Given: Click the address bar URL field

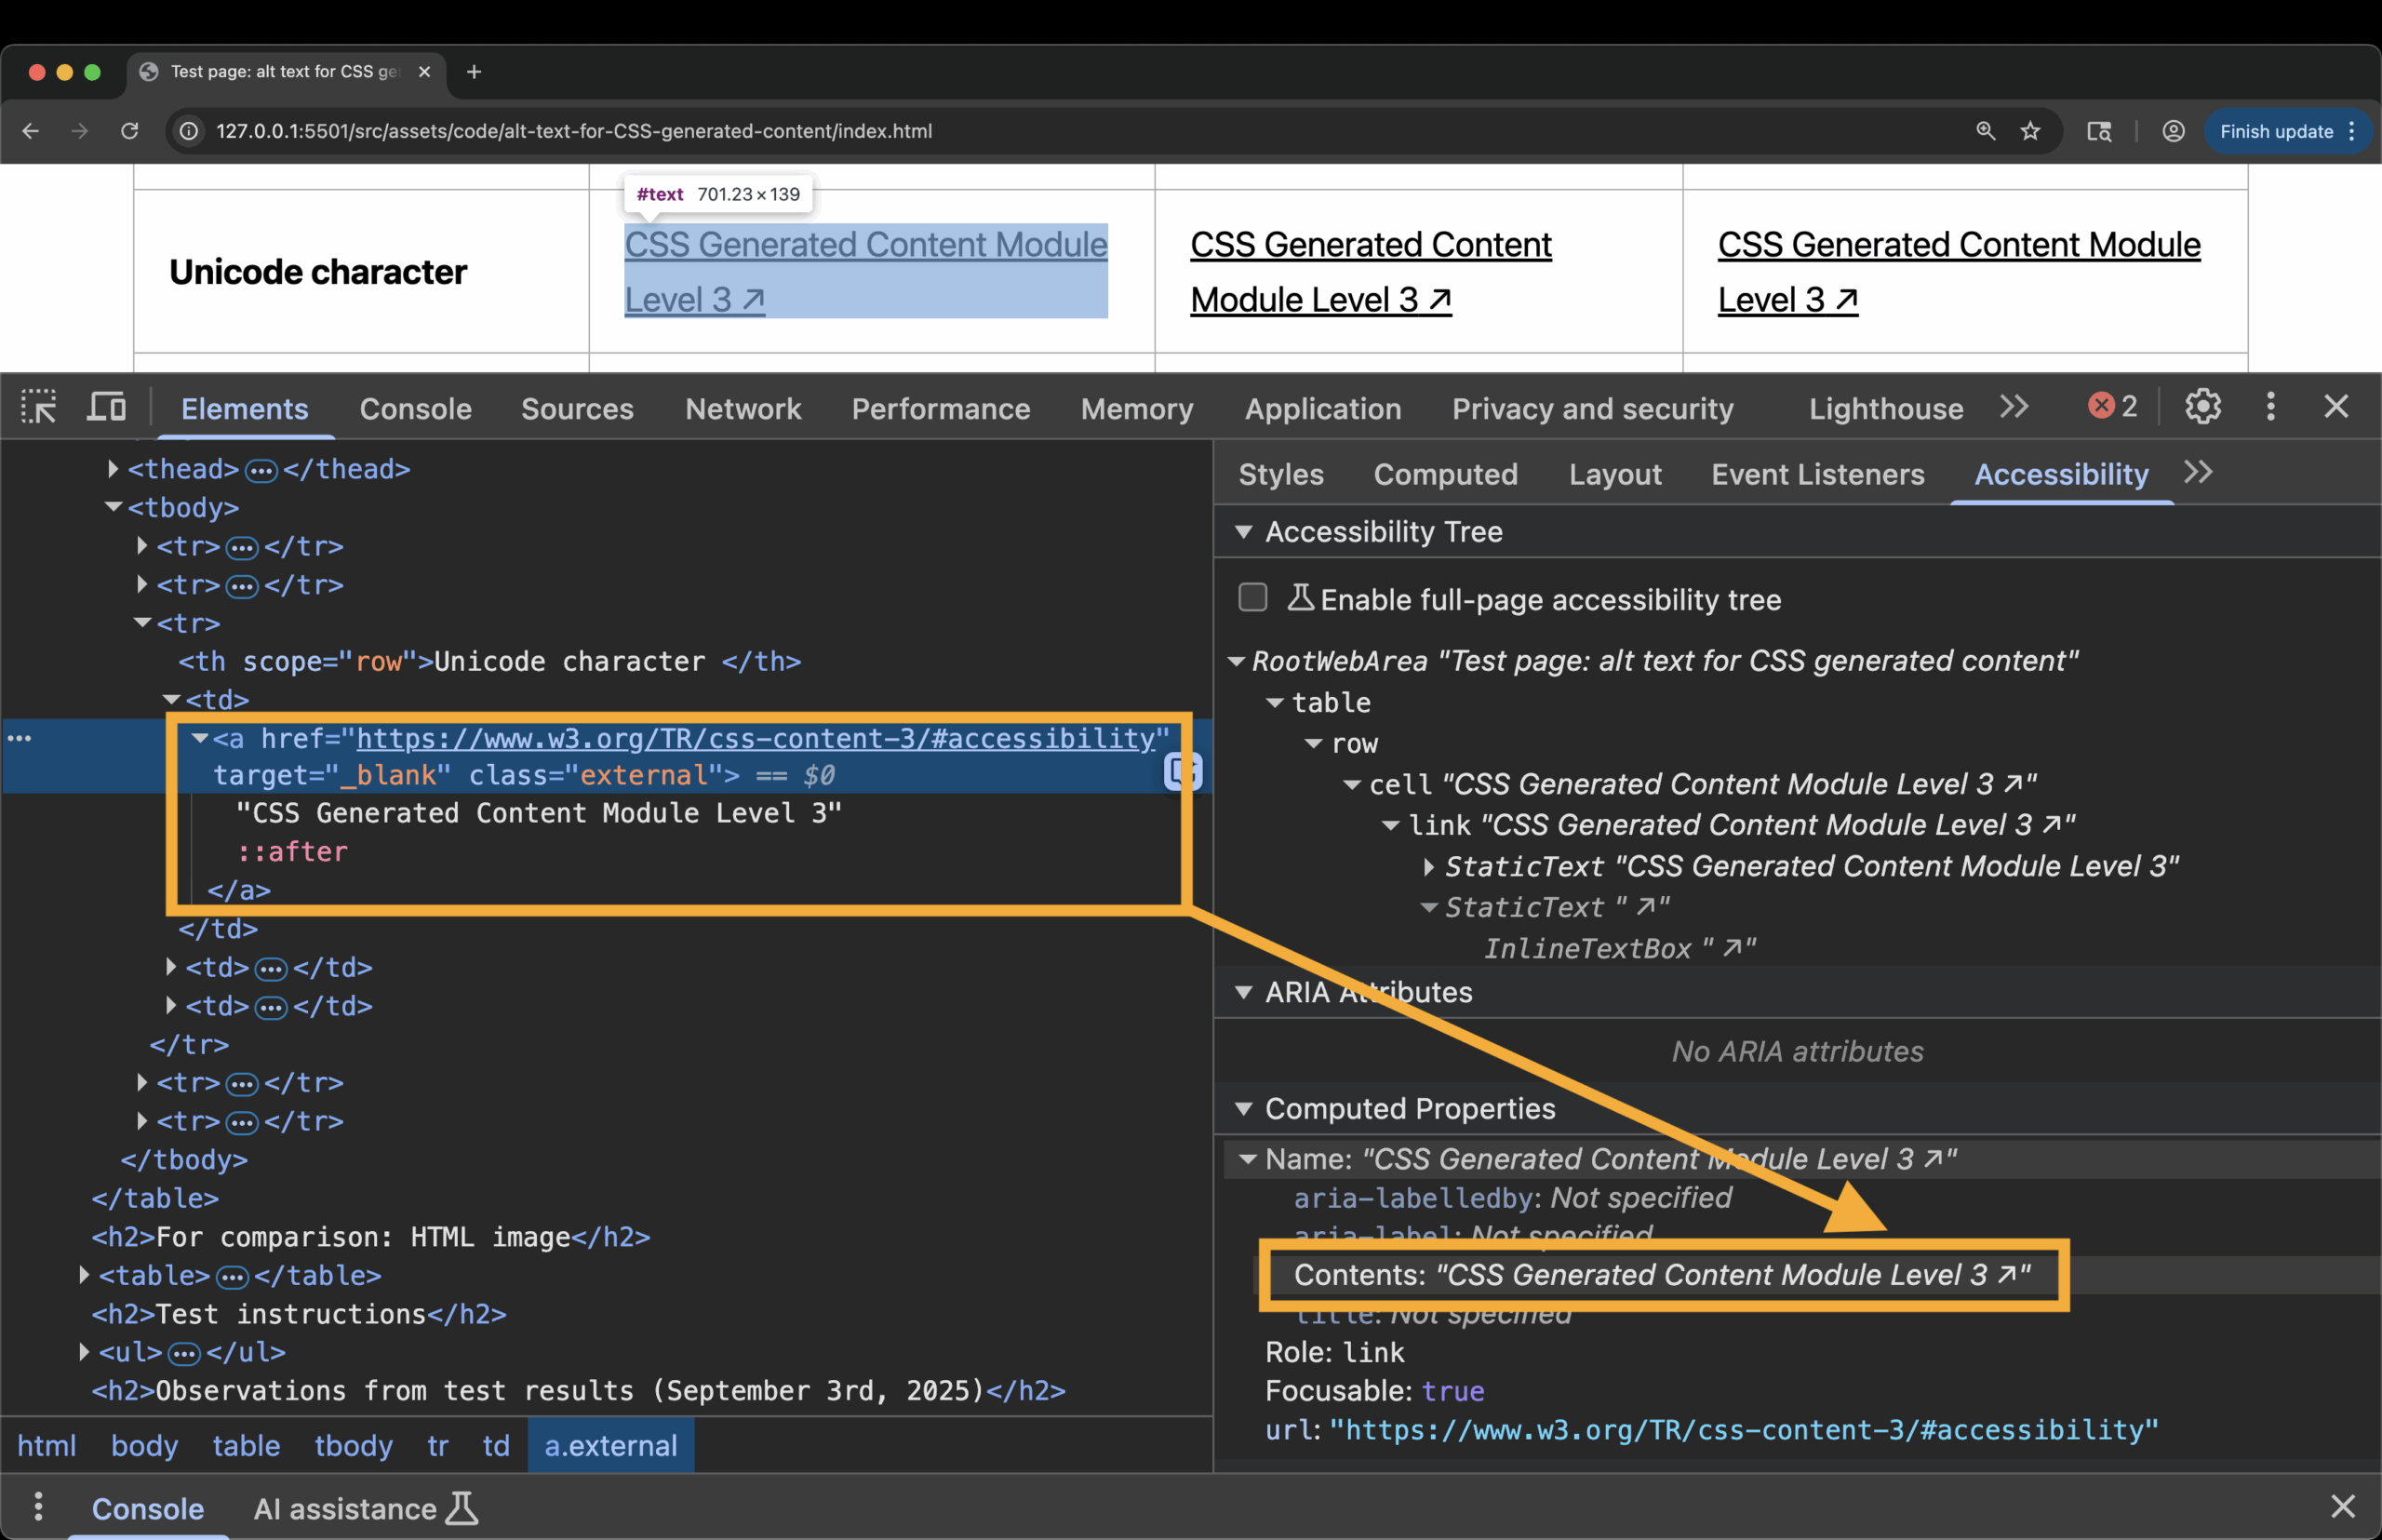Looking at the screenshot, I should [574, 131].
